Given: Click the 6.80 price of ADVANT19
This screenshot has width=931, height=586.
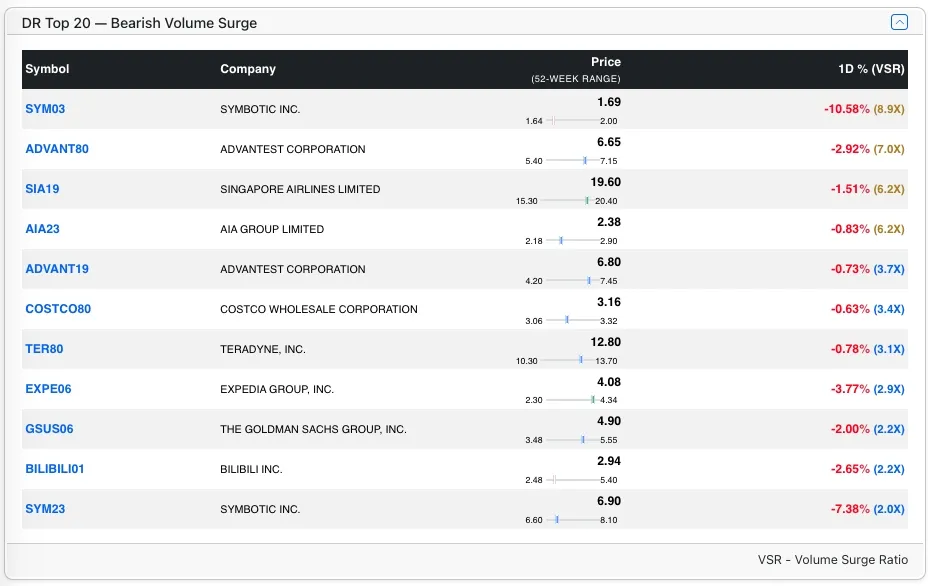Looking at the screenshot, I should pos(609,262).
